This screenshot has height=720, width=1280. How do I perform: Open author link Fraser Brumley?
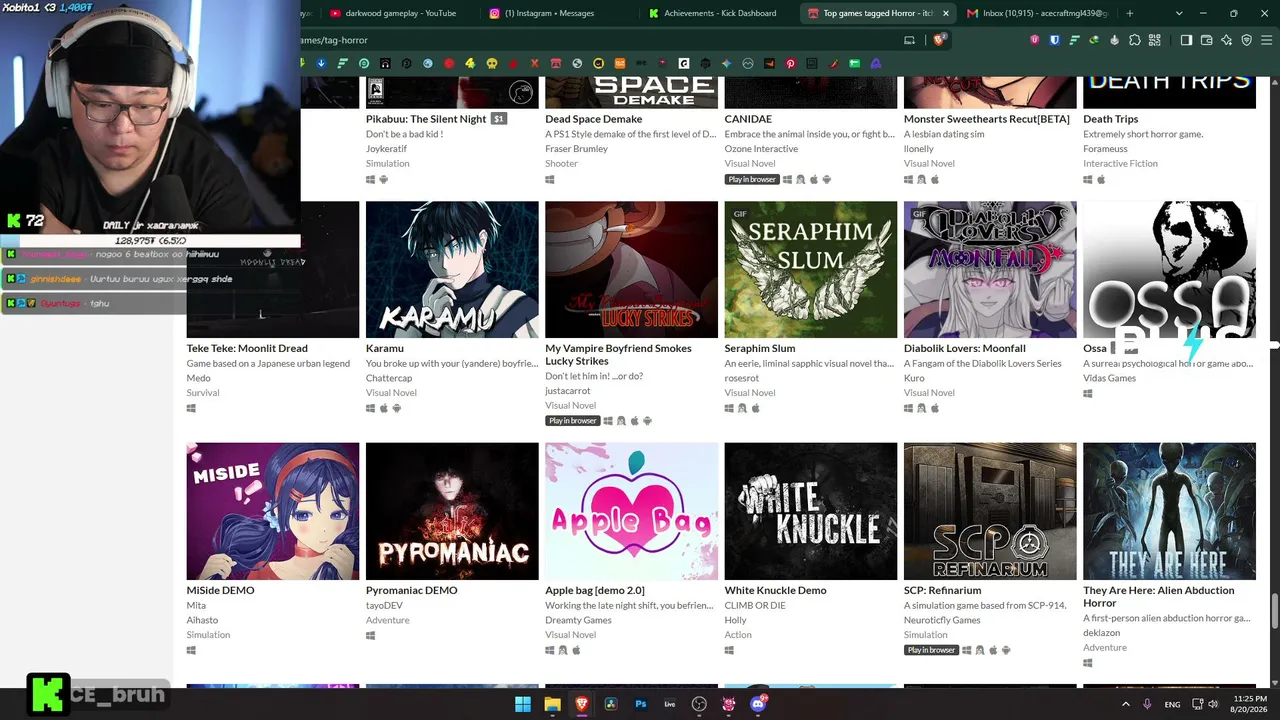[577, 149]
